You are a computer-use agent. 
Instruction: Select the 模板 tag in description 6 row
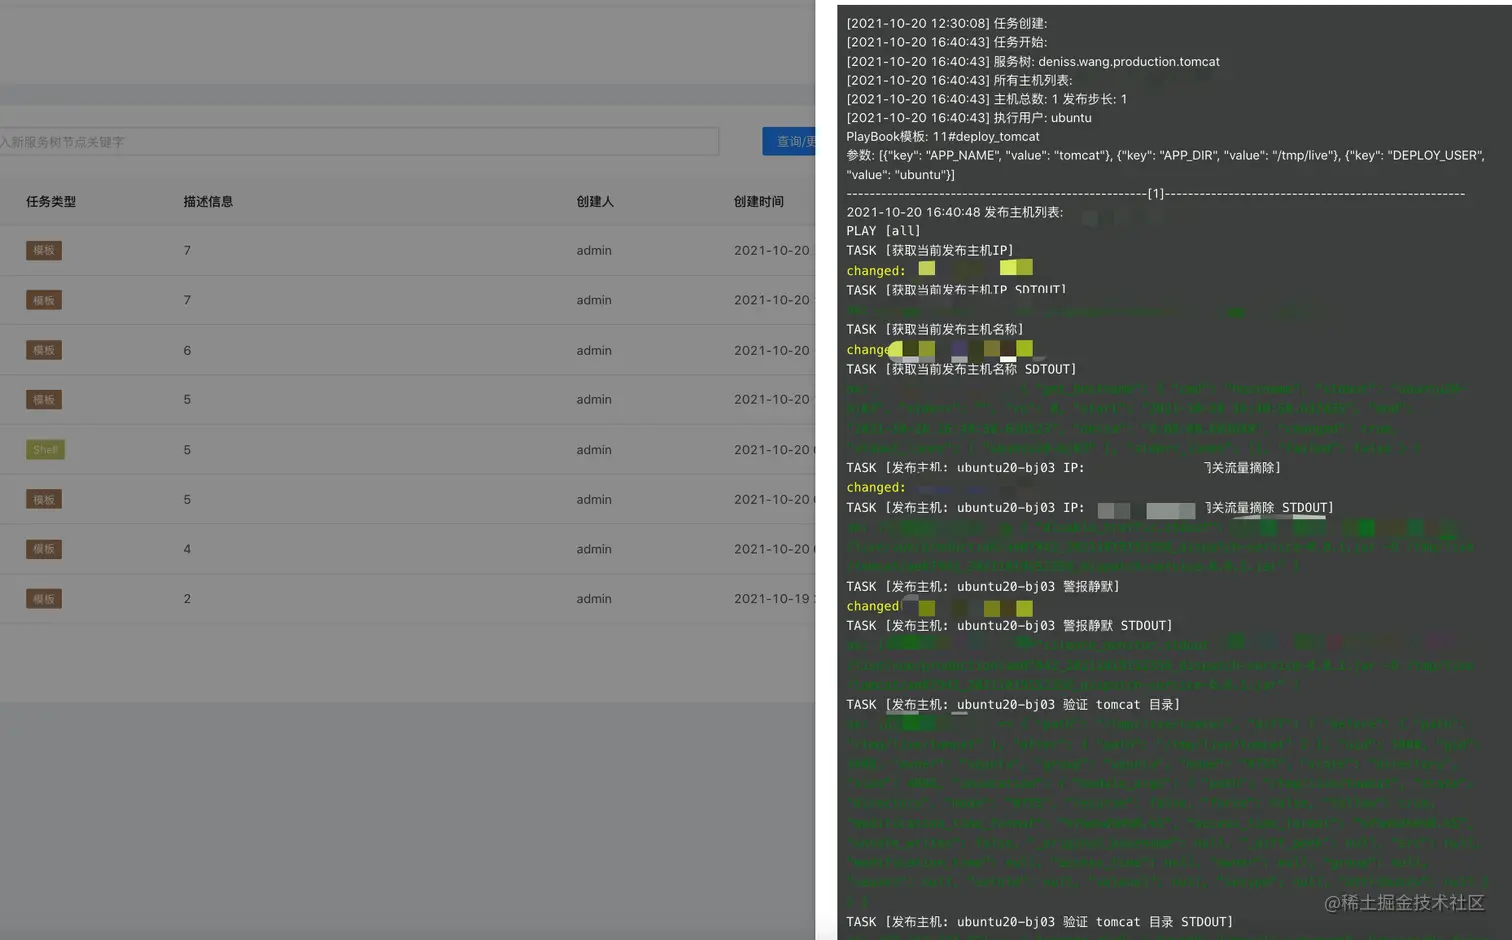click(x=44, y=350)
